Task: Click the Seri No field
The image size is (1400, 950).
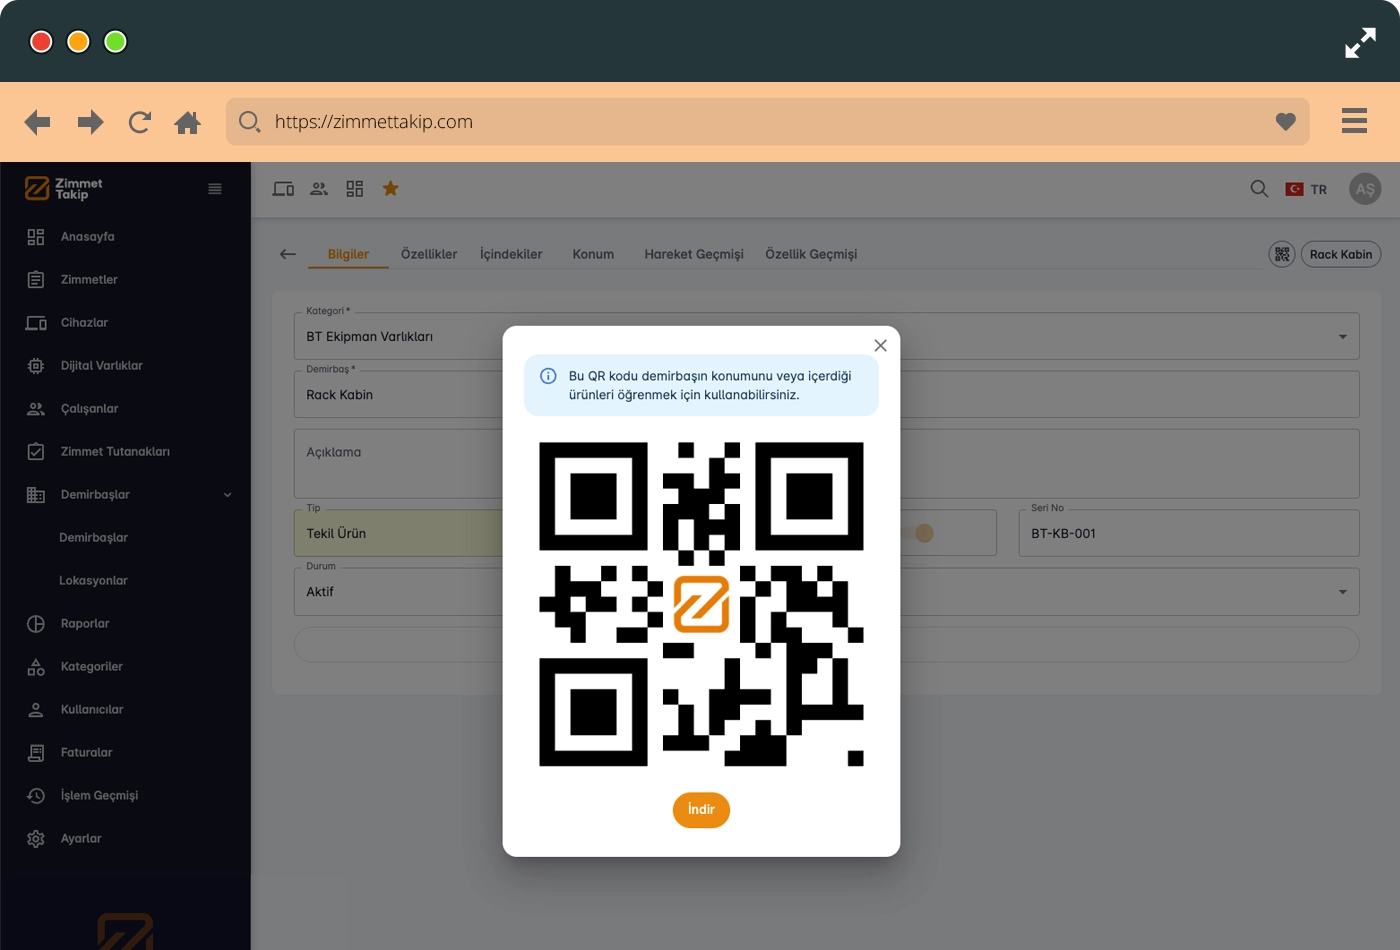Action: [x=1189, y=533]
